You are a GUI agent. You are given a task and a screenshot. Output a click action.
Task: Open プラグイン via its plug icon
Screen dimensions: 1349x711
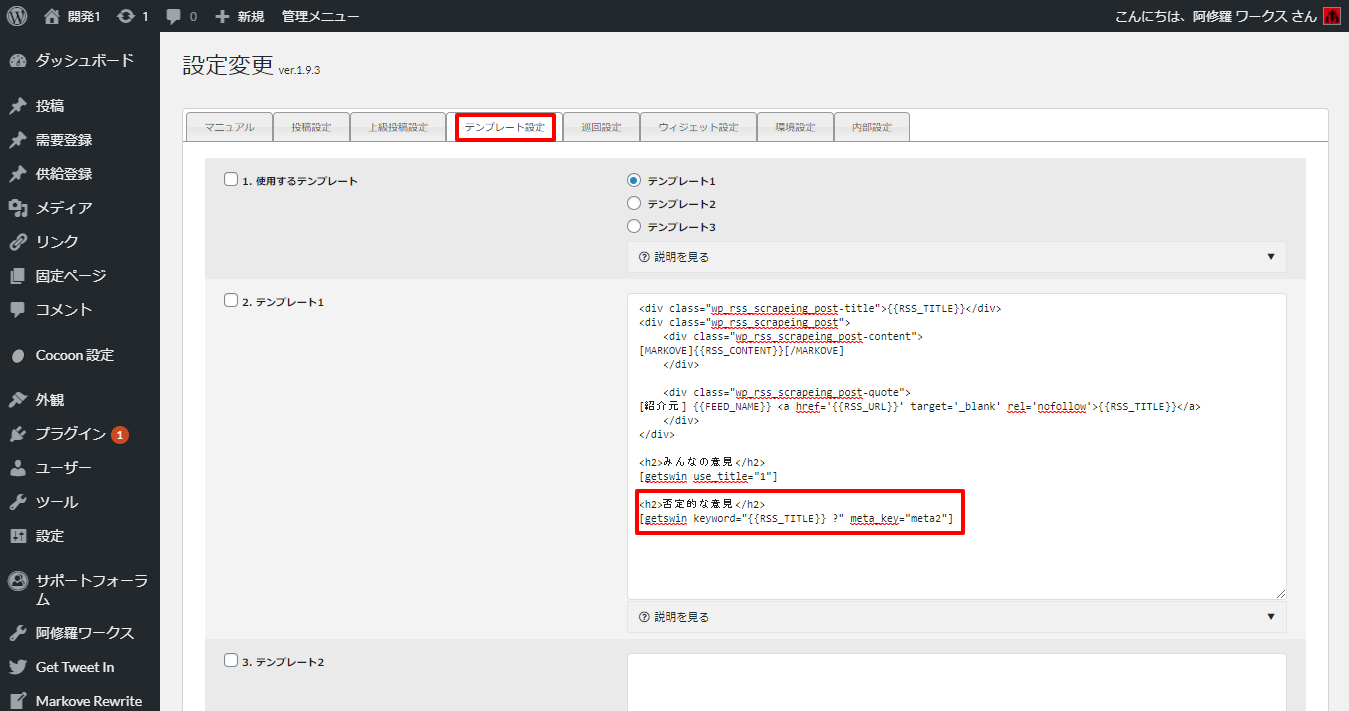coord(17,434)
